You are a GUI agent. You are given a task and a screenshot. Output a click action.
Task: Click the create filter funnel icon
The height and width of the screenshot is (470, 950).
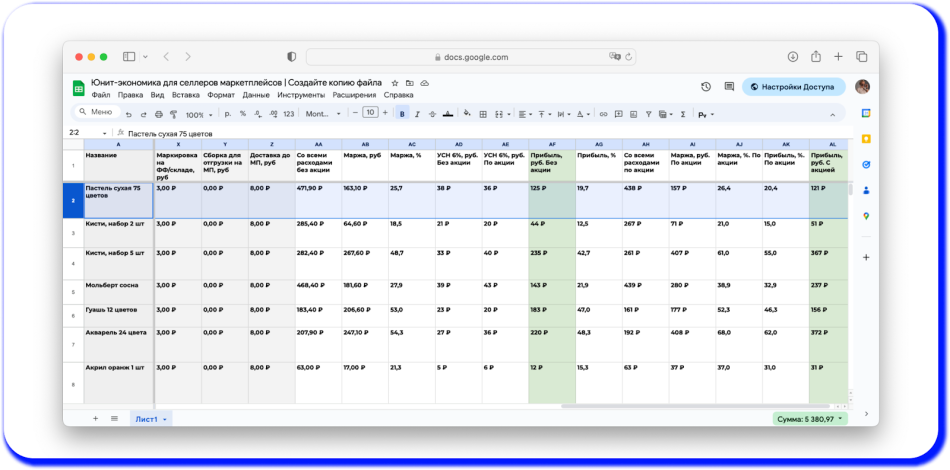[x=647, y=114]
